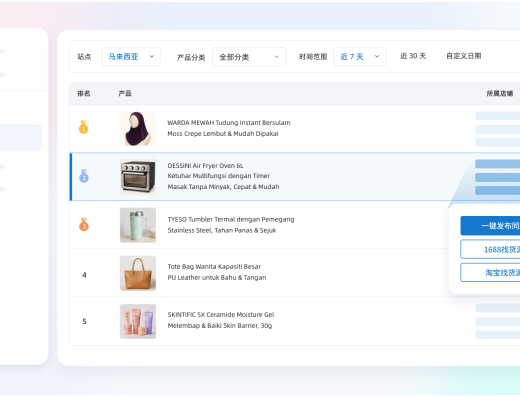Click 'PU Leather untuk Bahu & Tangan' text
Screen dimensions: 520x397
click(217, 278)
